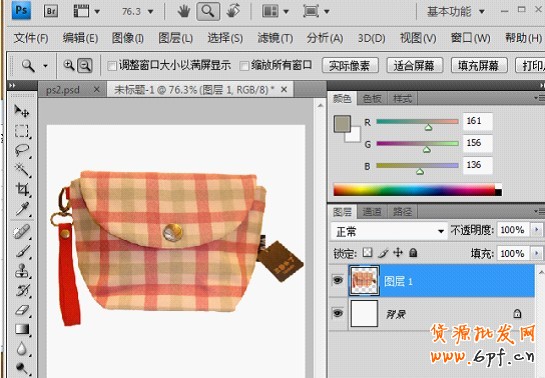Open the 图像(I) menu
The width and height of the screenshot is (545, 378).
(128, 38)
